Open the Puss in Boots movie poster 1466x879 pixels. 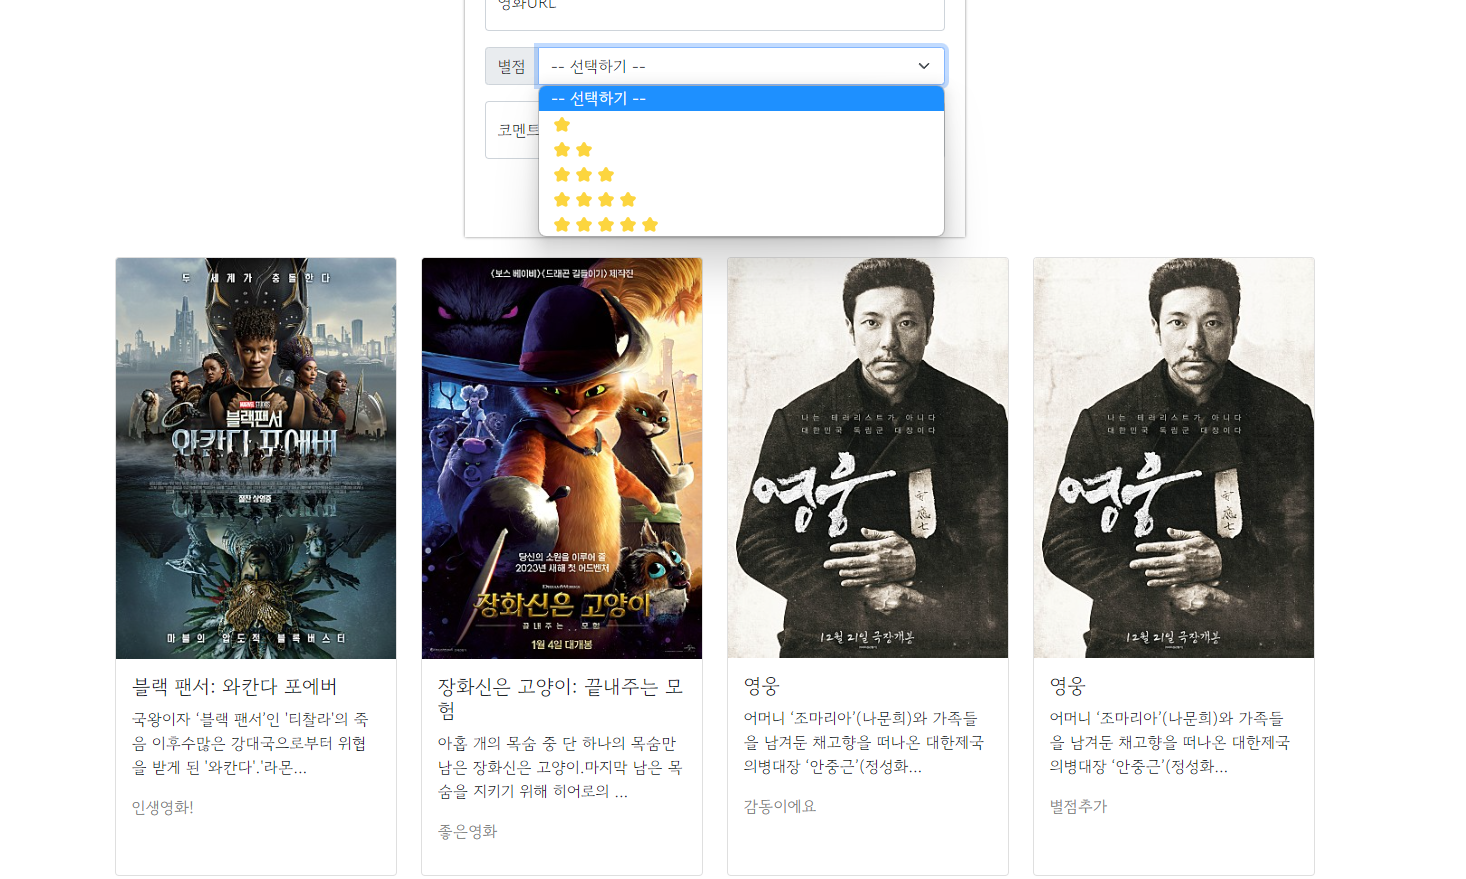[x=562, y=458]
